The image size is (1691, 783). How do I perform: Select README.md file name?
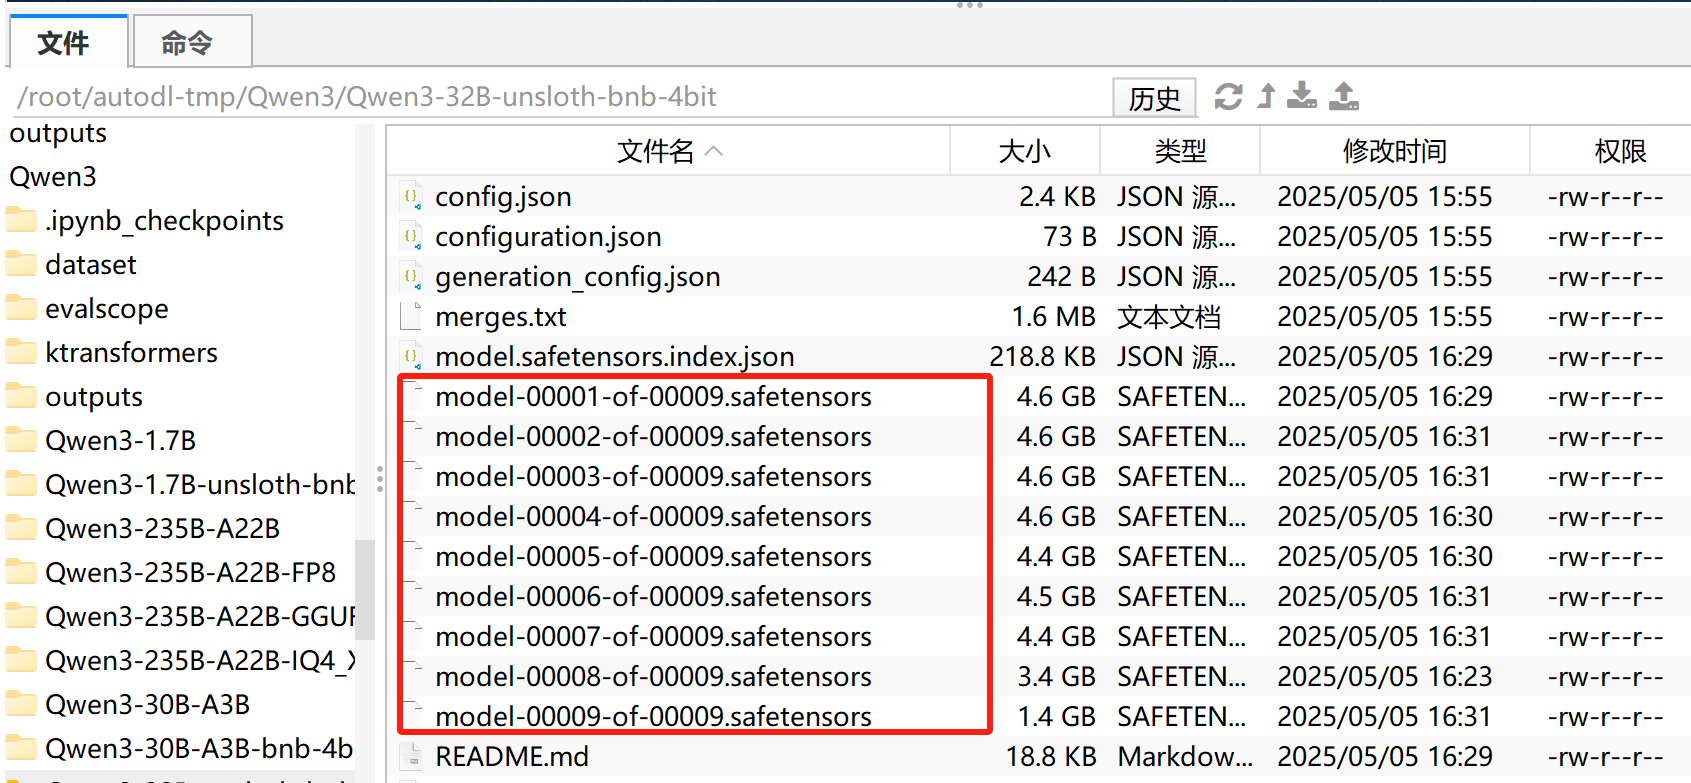pos(512,757)
